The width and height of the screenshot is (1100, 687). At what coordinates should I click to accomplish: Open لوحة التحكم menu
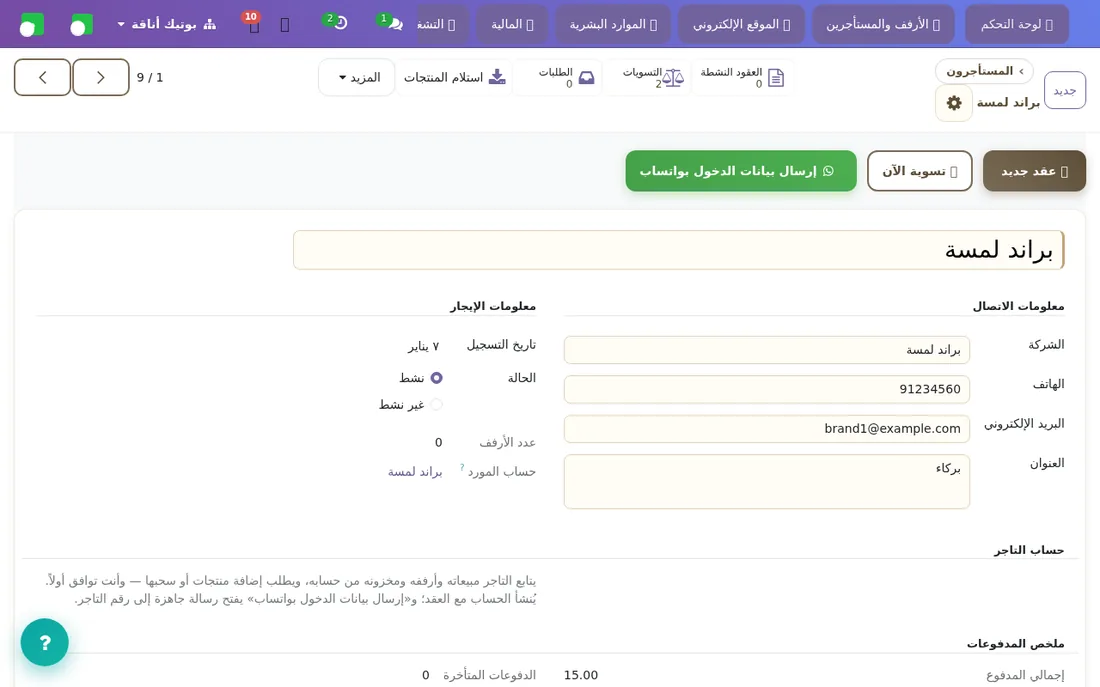click(x=1017, y=25)
